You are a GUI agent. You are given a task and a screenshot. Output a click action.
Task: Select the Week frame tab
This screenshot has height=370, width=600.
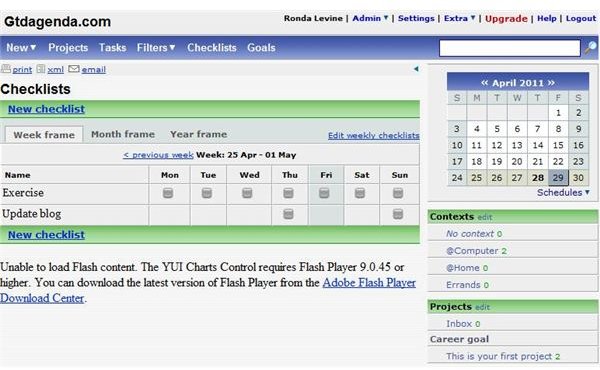[44, 135]
